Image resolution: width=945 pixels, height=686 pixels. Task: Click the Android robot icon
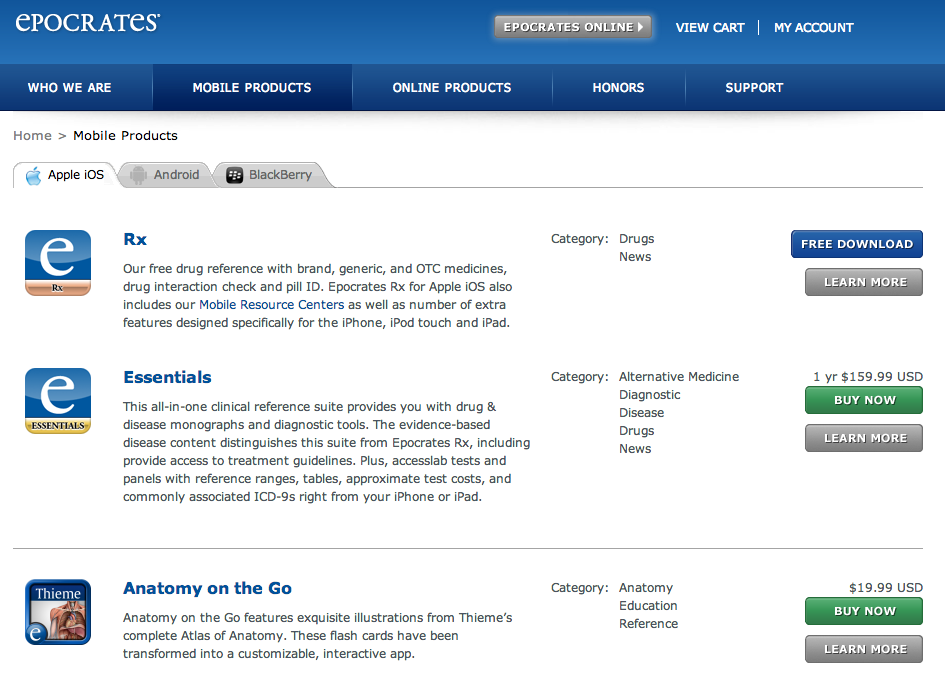click(x=139, y=175)
